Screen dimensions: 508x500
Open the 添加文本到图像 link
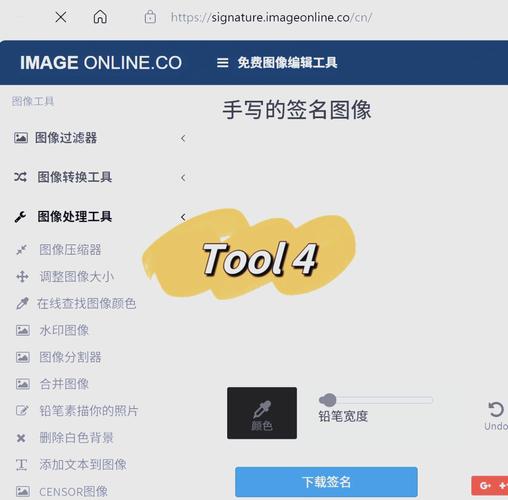[x=83, y=465]
